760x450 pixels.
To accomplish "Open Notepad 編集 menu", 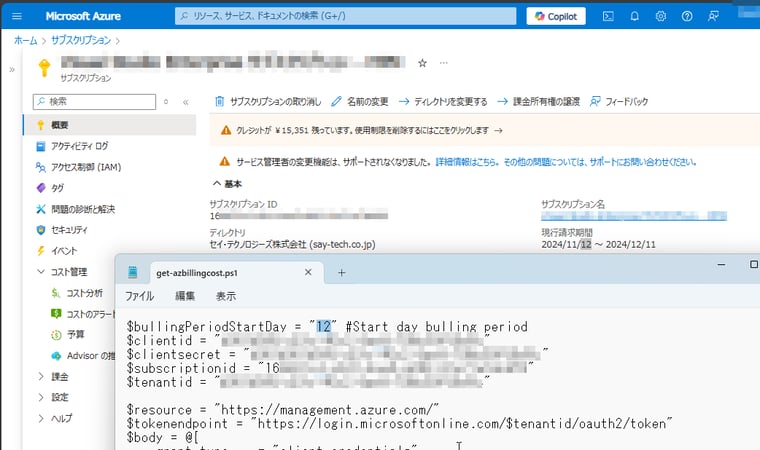I will click(x=185, y=296).
